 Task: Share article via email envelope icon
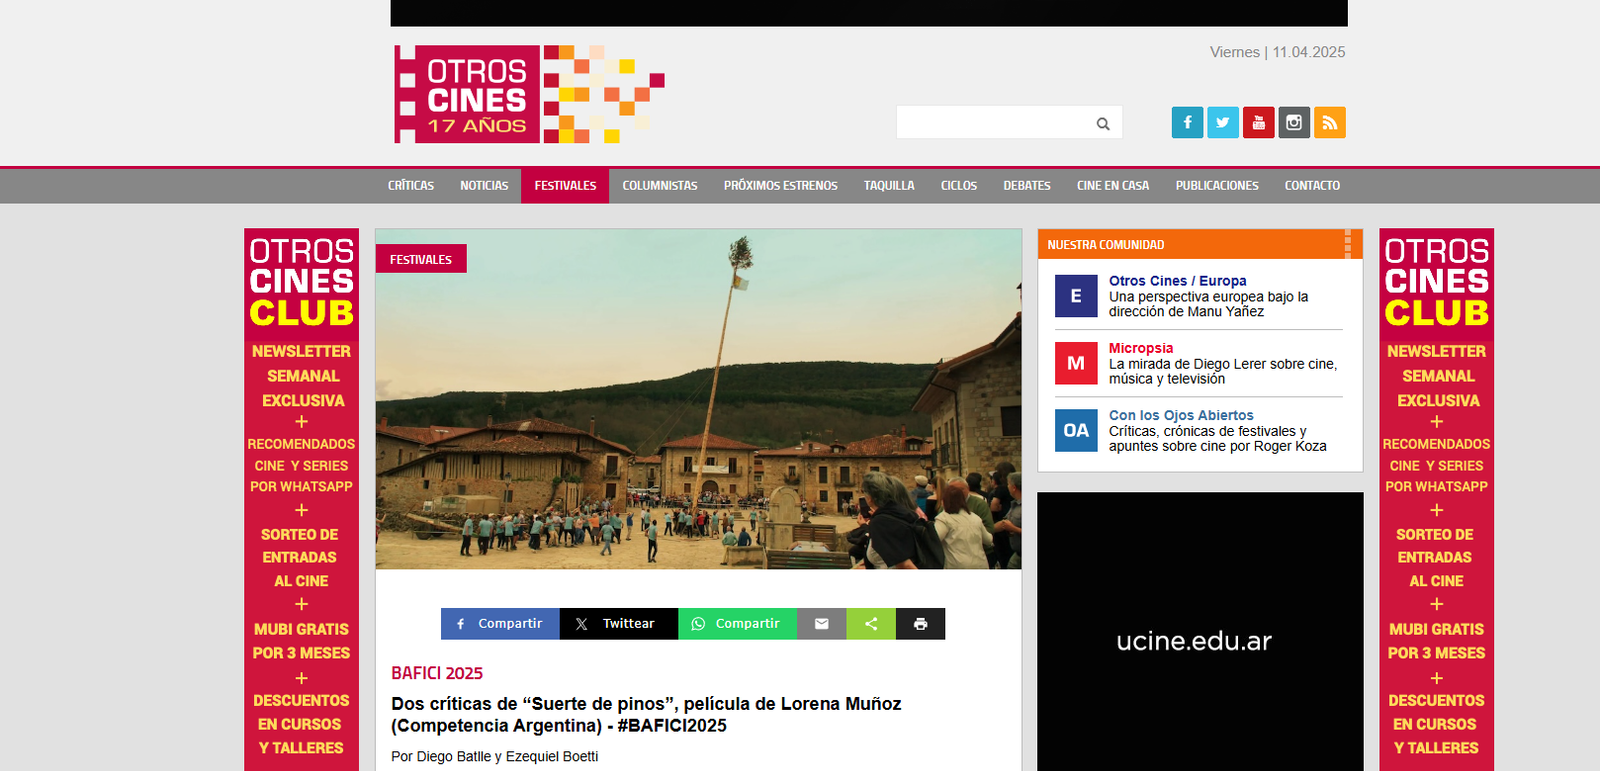coord(821,624)
